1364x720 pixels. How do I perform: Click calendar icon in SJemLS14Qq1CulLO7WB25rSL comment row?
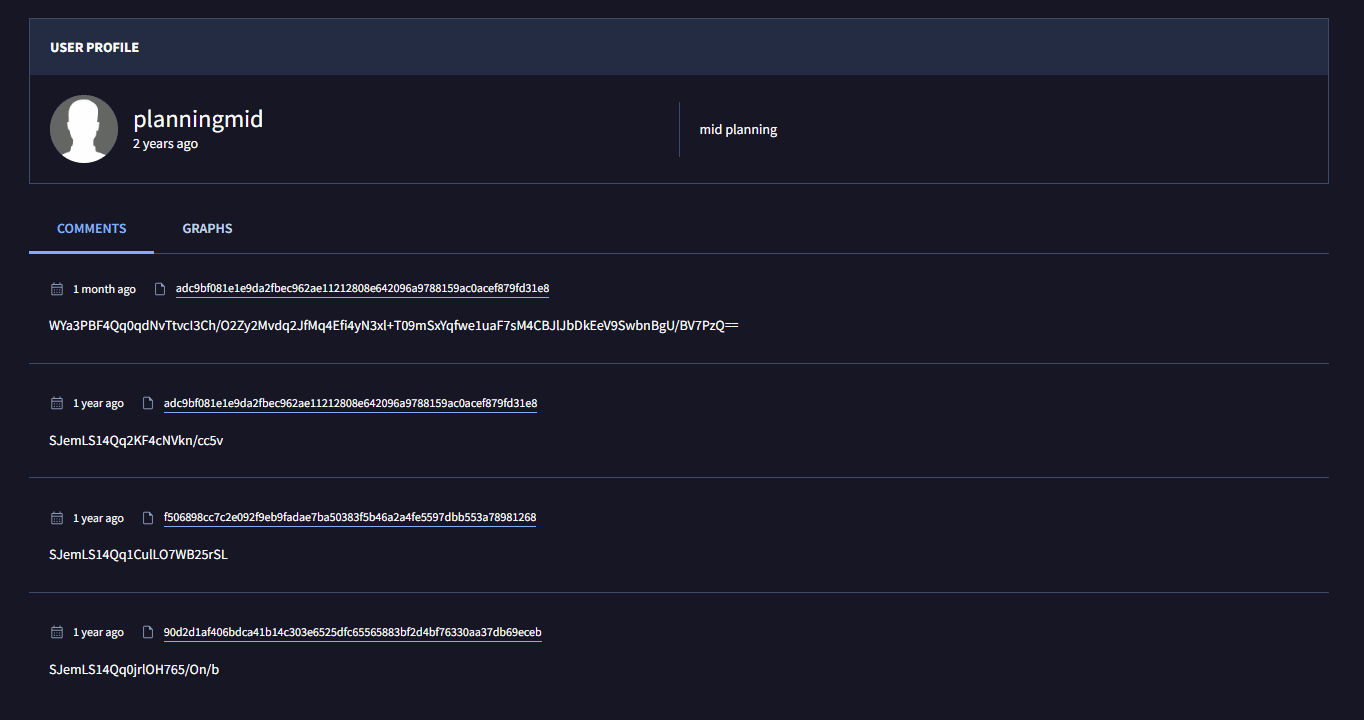pos(57,518)
